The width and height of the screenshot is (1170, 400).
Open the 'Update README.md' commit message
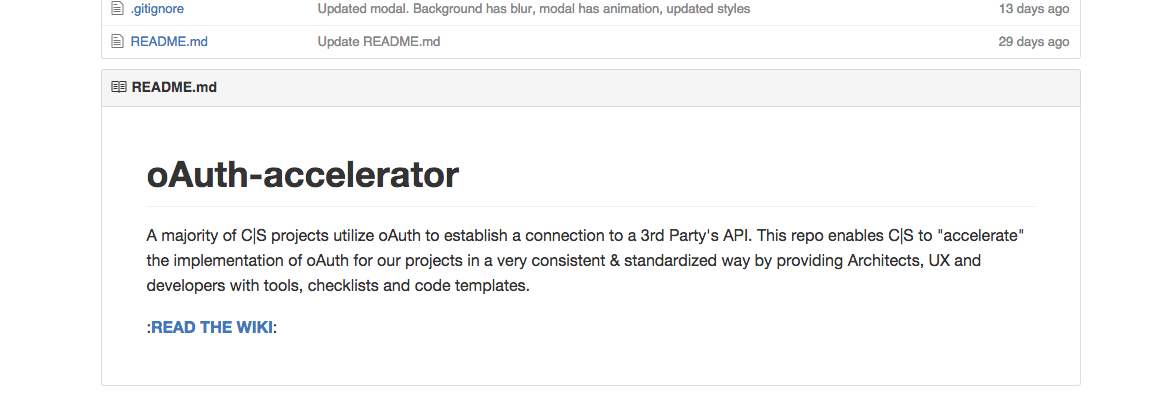[378, 42]
